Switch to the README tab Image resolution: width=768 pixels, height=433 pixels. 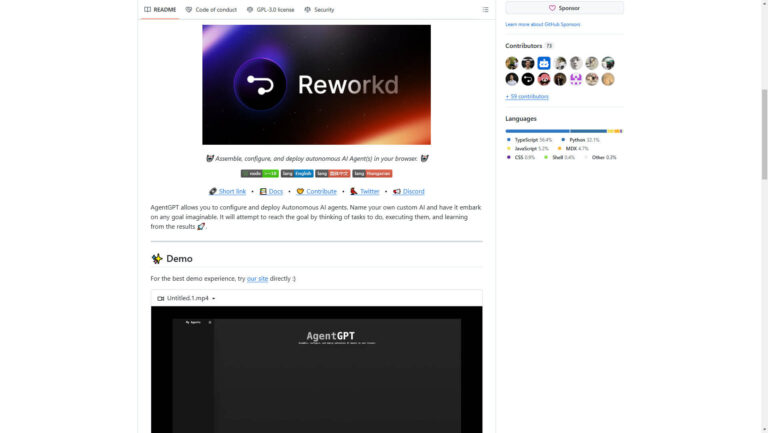160,9
